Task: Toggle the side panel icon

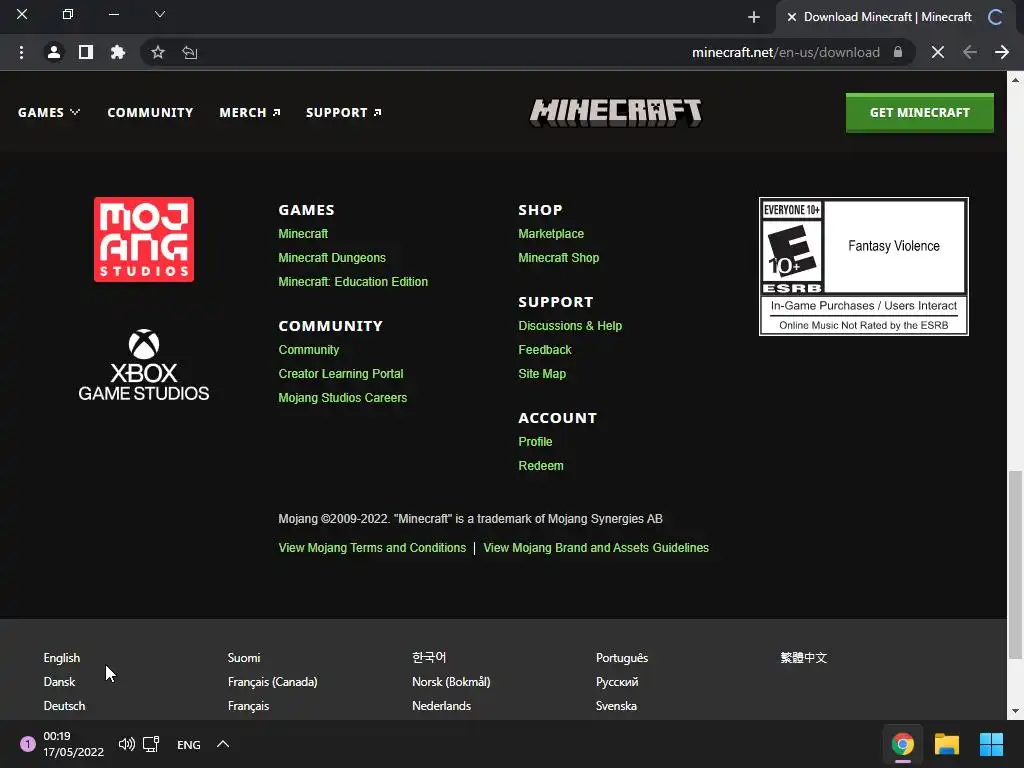Action: click(86, 52)
